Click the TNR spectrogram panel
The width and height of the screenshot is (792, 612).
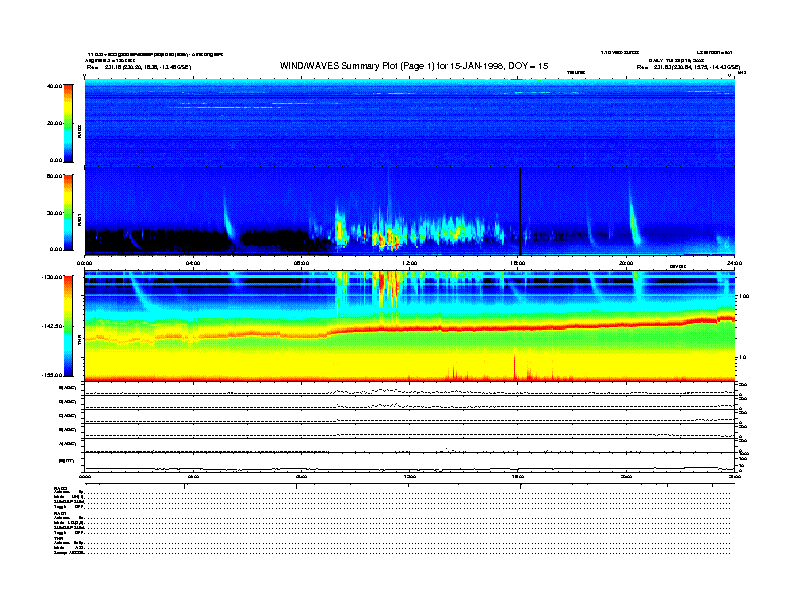[410, 326]
